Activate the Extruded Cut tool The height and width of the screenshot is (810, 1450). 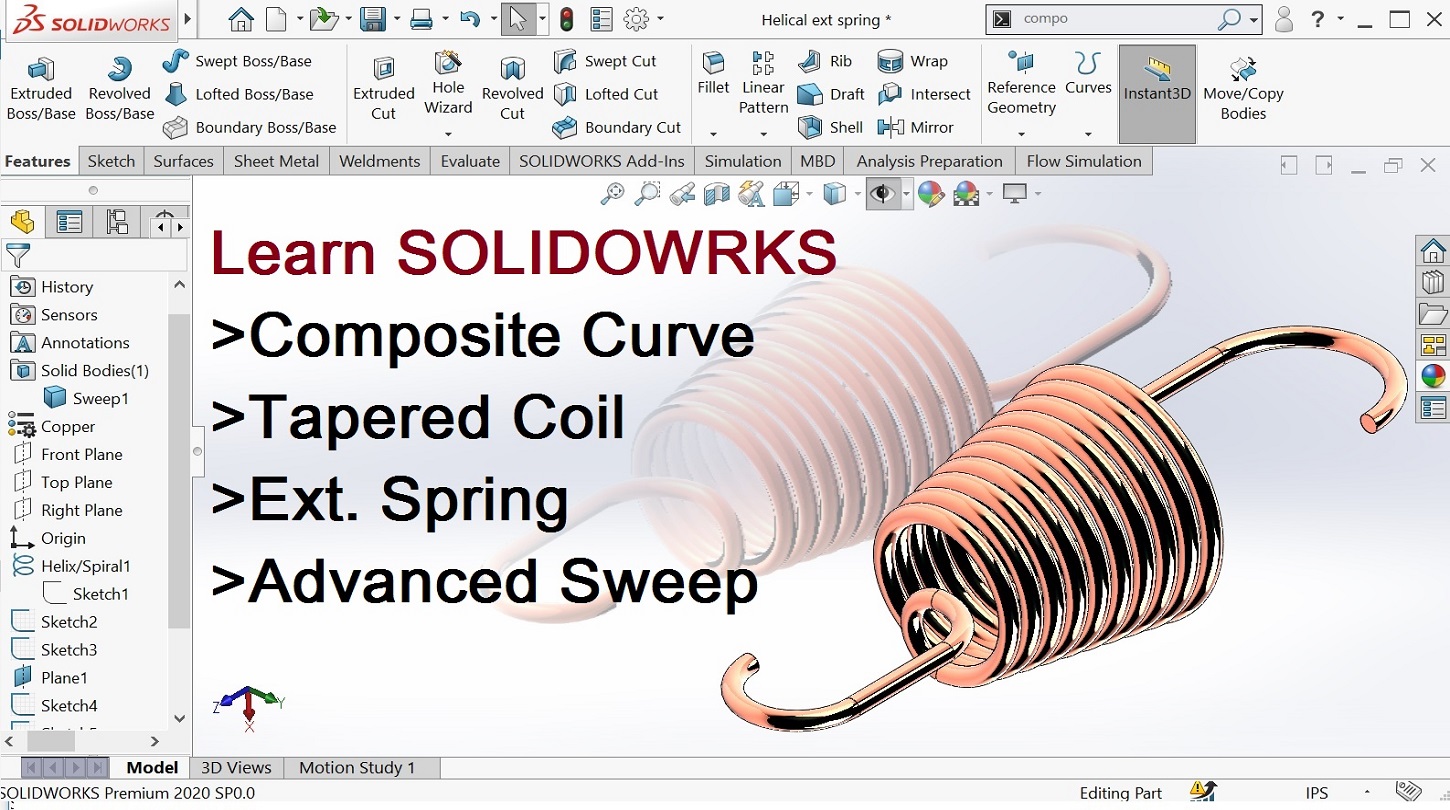pyautogui.click(x=384, y=88)
